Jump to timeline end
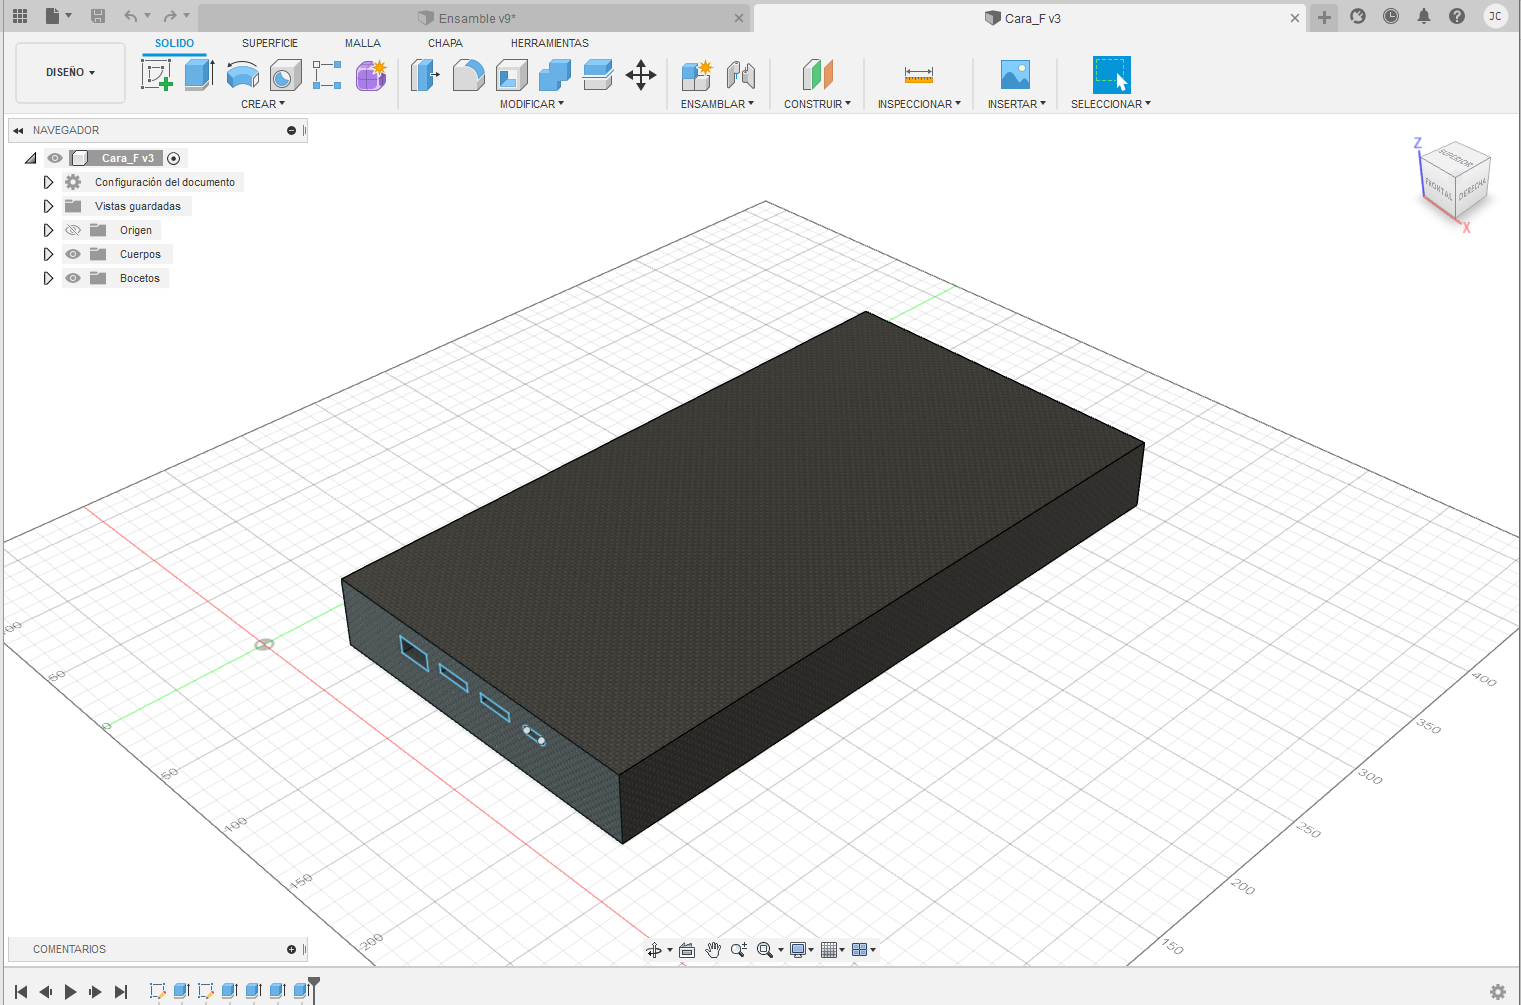The width and height of the screenshot is (1521, 1005). click(x=121, y=991)
